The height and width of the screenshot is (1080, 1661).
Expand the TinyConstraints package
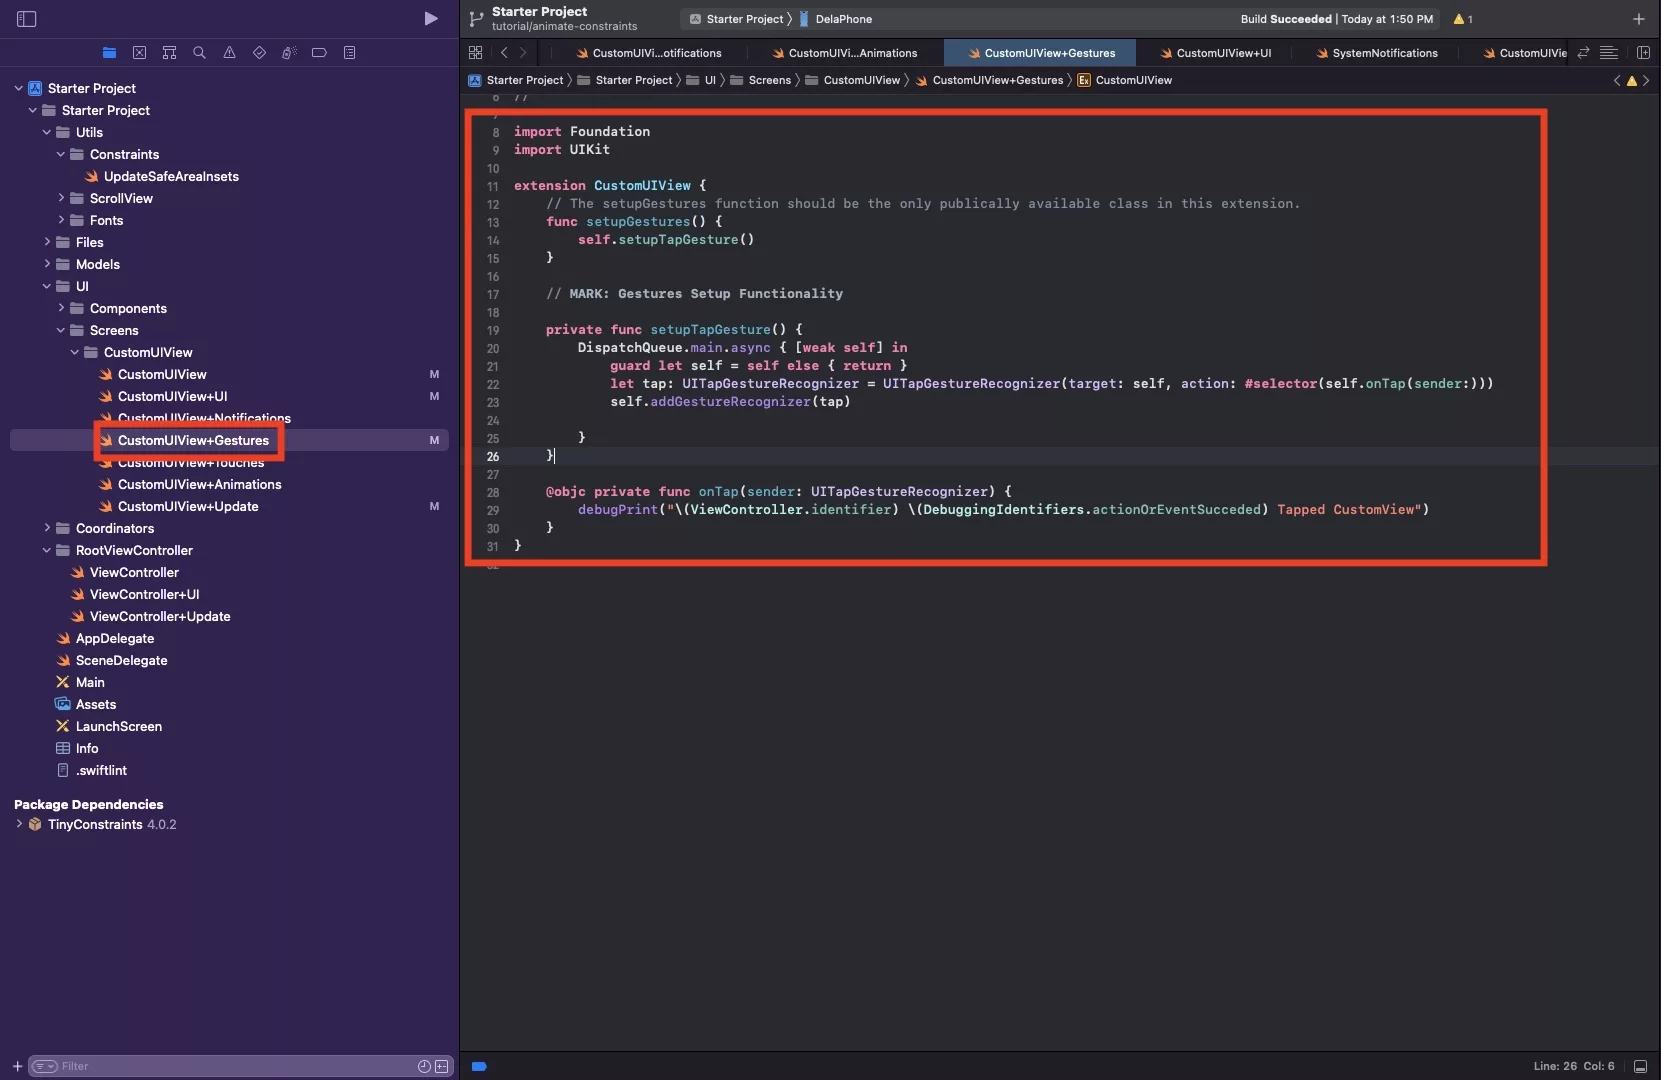pos(18,824)
